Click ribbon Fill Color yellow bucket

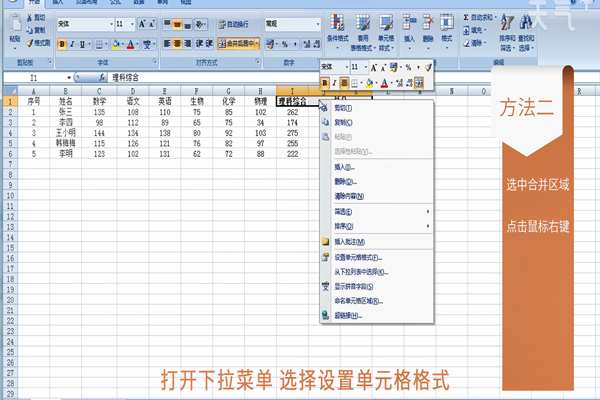pyautogui.click(x=116, y=44)
